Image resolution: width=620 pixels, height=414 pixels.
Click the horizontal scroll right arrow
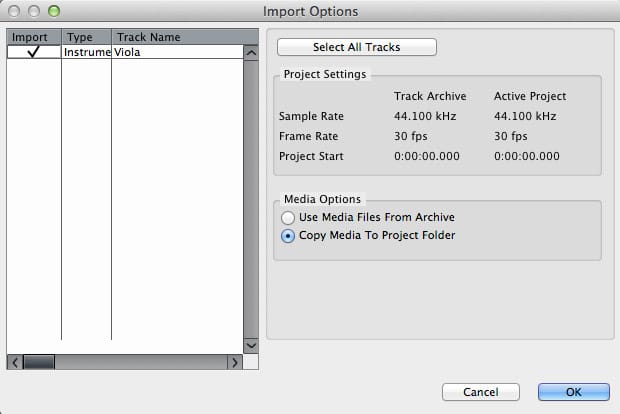[x=235, y=362]
